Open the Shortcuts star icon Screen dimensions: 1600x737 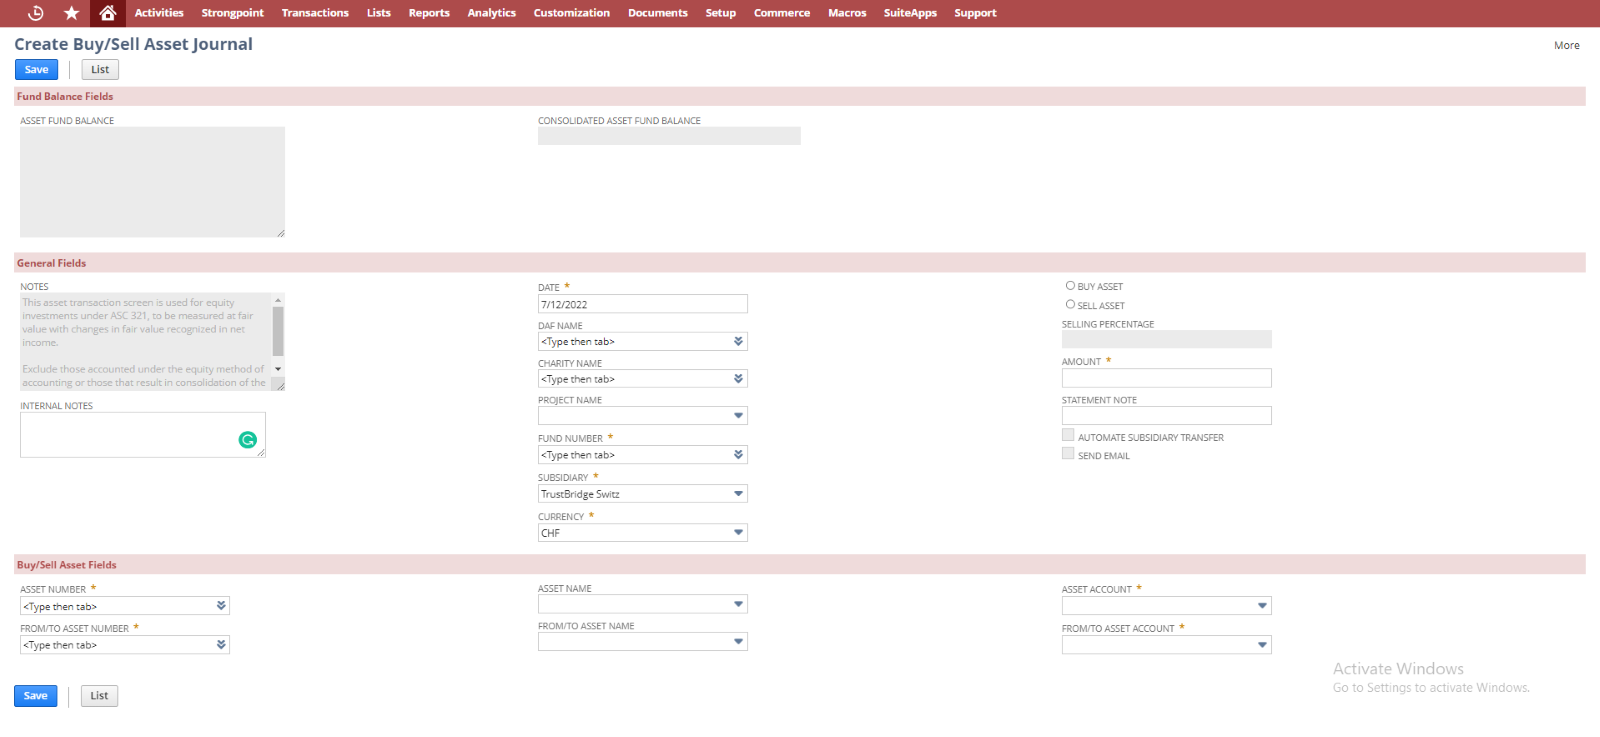71,13
